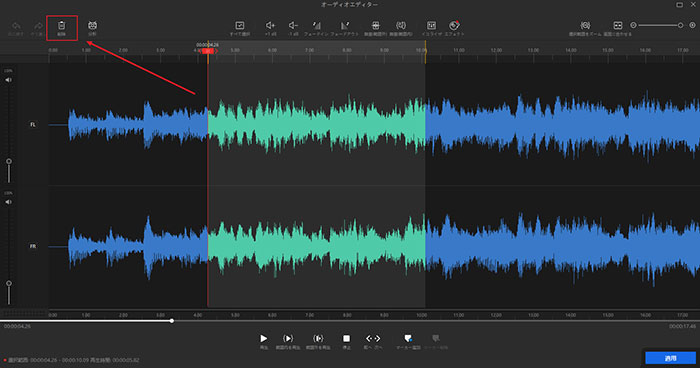700x368 pixels.
Task: Click the silence outside range icon
Action: point(375,25)
